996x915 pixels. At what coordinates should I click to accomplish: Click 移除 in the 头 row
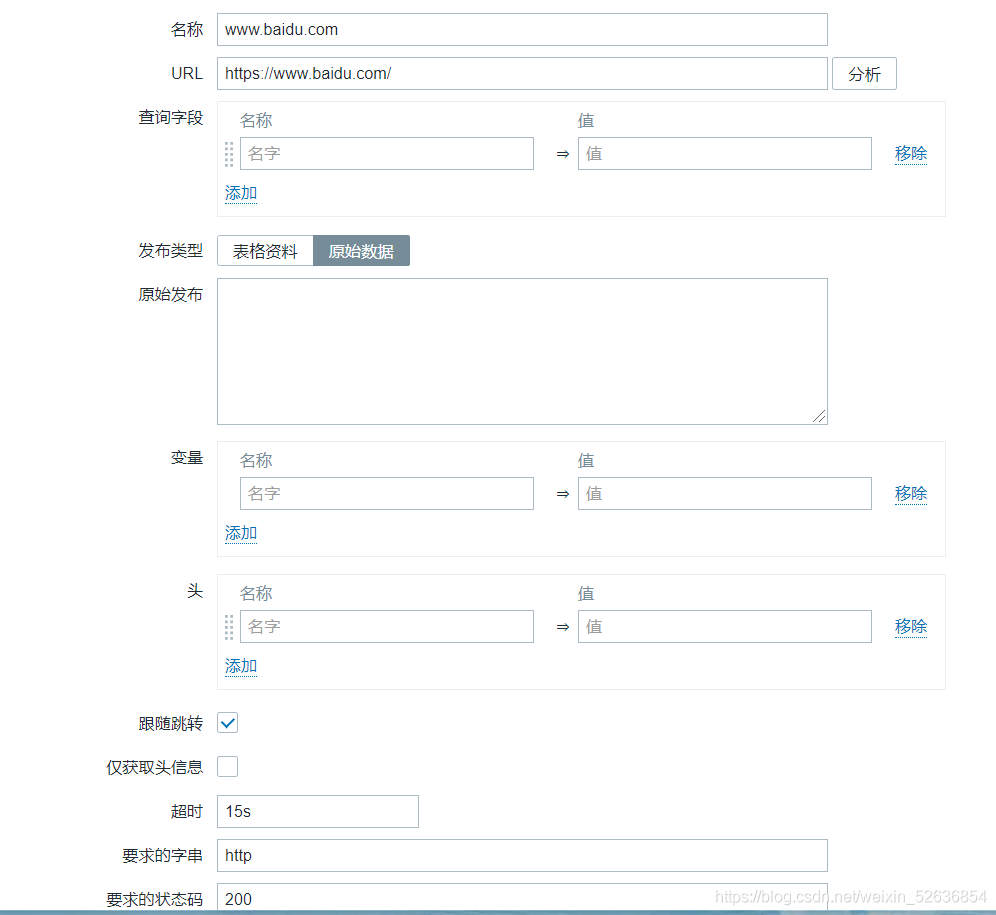pos(911,627)
